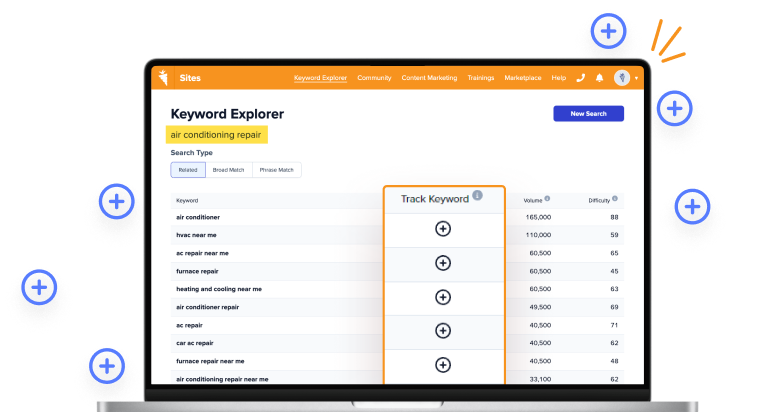Track the 'hvac near me' keyword plus icon
Screen dimensions: 768x412
(443, 263)
